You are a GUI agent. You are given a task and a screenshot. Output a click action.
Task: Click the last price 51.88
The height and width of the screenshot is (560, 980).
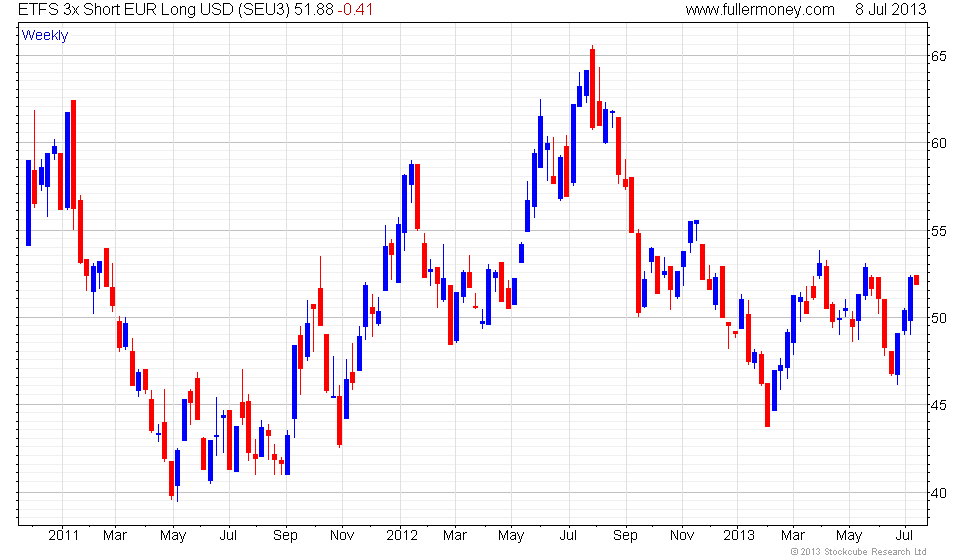pos(314,9)
